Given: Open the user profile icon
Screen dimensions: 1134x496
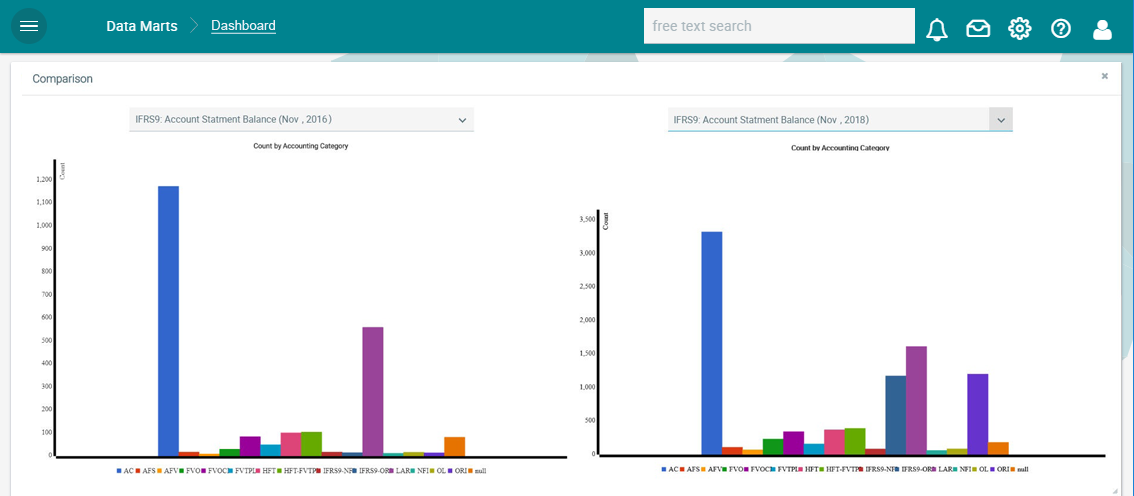Looking at the screenshot, I should pyautogui.click(x=1102, y=29).
